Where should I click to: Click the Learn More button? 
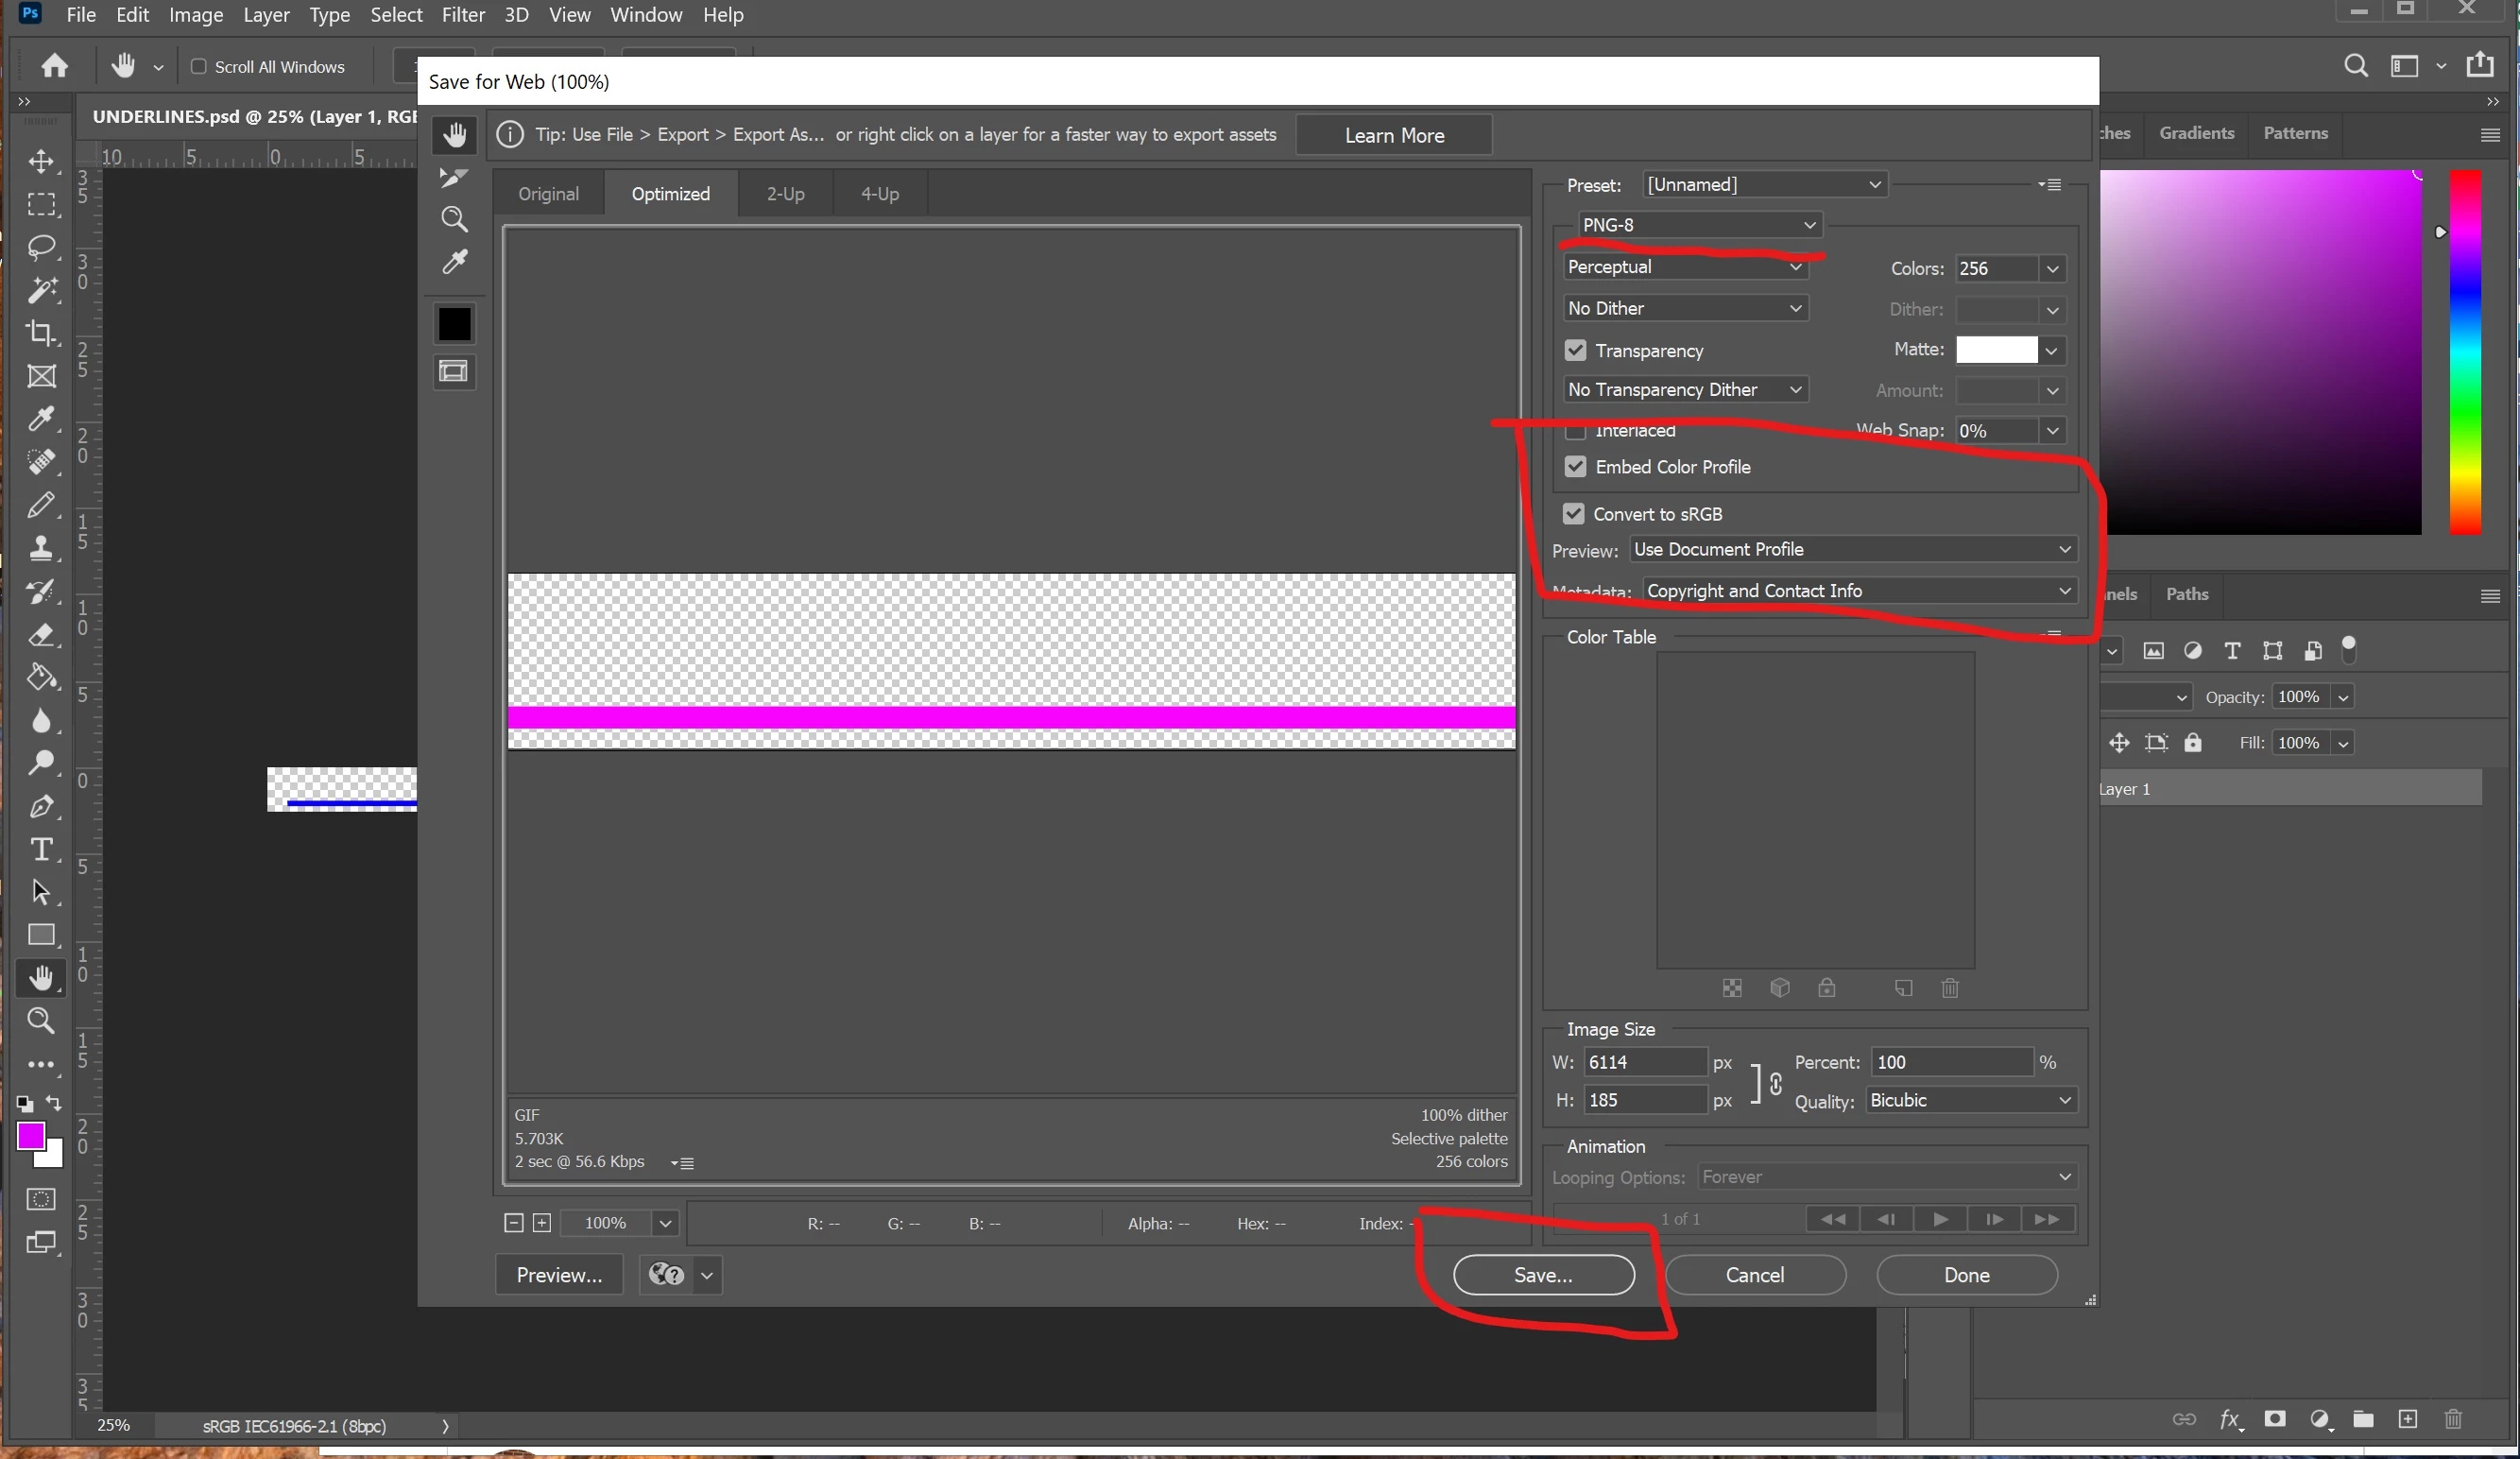[1393, 135]
